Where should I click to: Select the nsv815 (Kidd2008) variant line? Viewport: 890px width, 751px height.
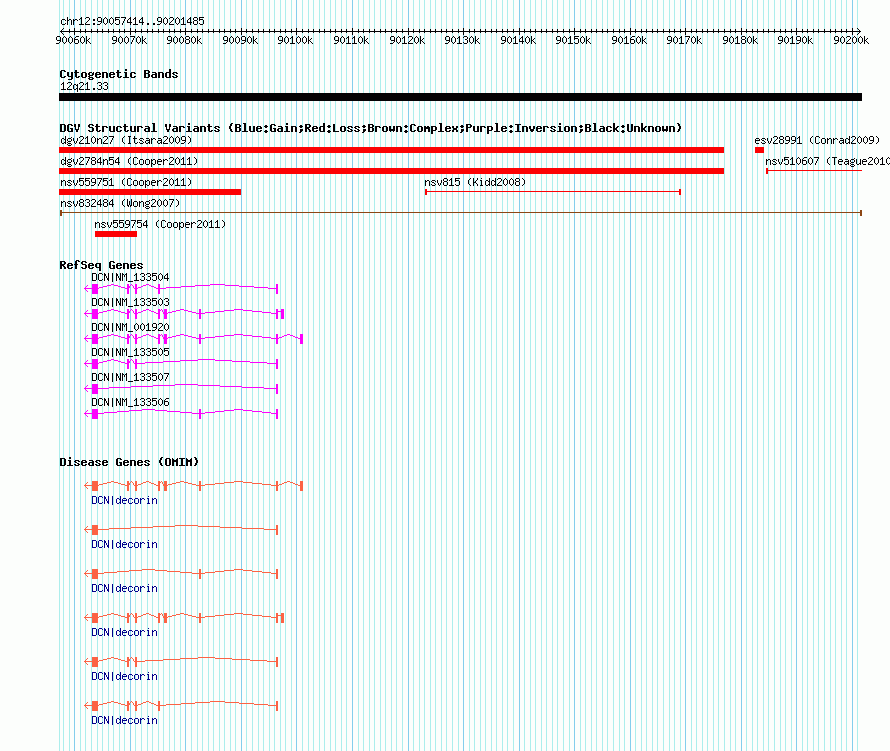[x=553, y=192]
